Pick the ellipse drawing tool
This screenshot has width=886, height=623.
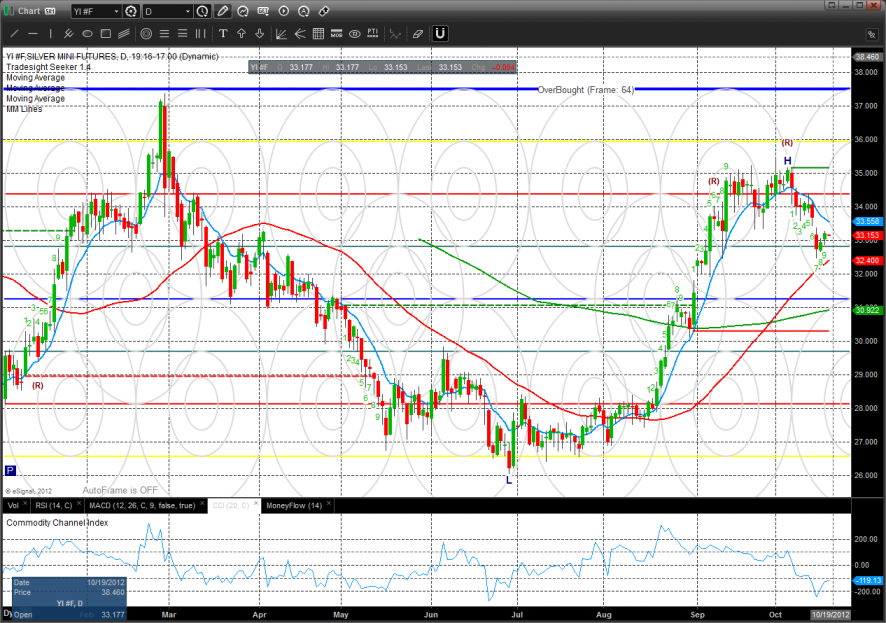click(87, 33)
